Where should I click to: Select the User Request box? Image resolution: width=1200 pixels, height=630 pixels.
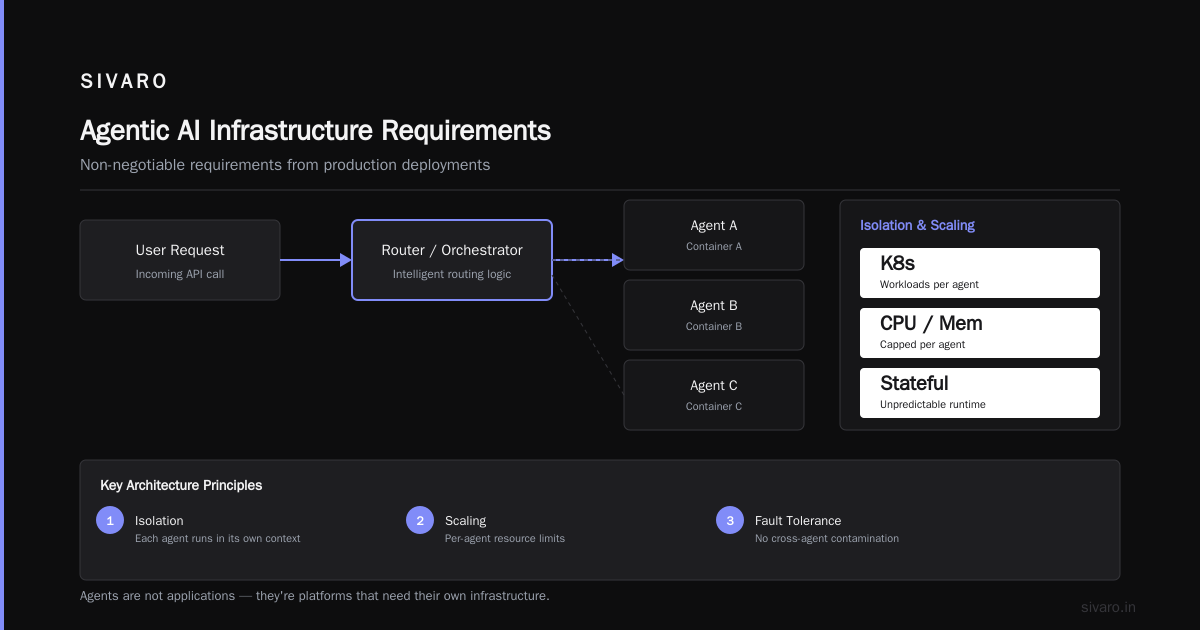[x=180, y=260]
